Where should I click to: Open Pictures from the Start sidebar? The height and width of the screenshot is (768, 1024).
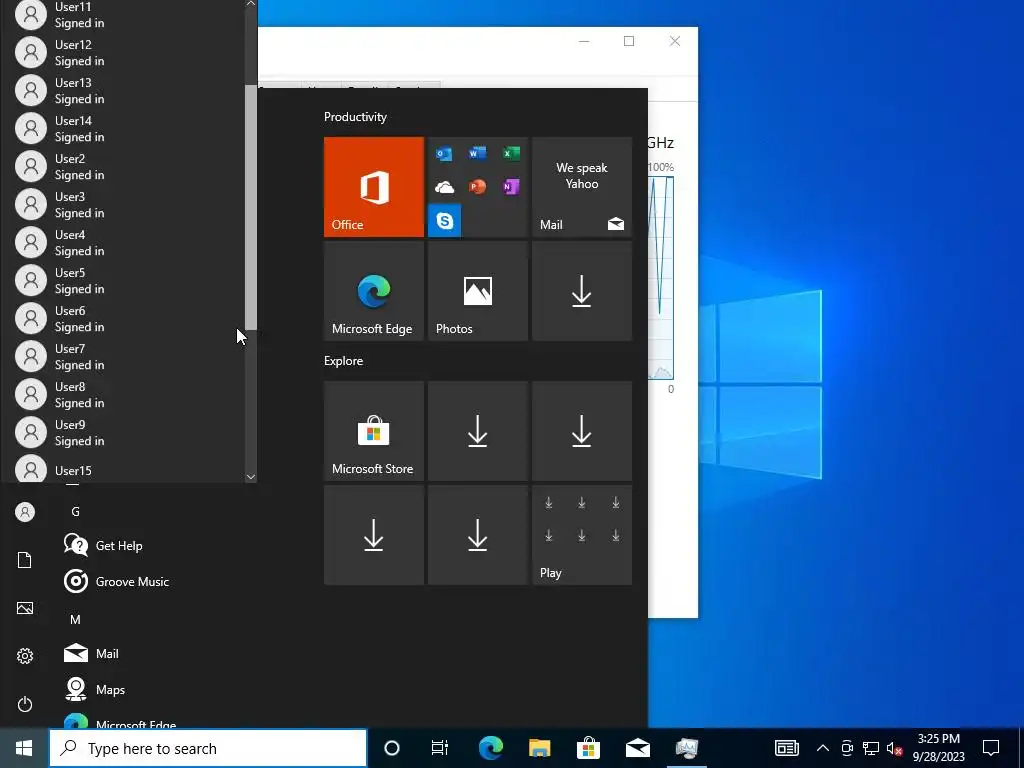coord(25,608)
